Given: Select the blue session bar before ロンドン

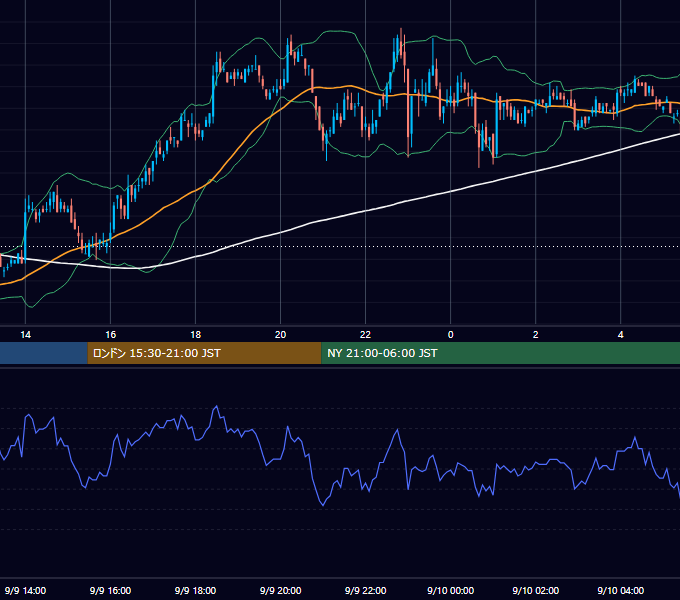Looking at the screenshot, I should pyautogui.click(x=44, y=353).
